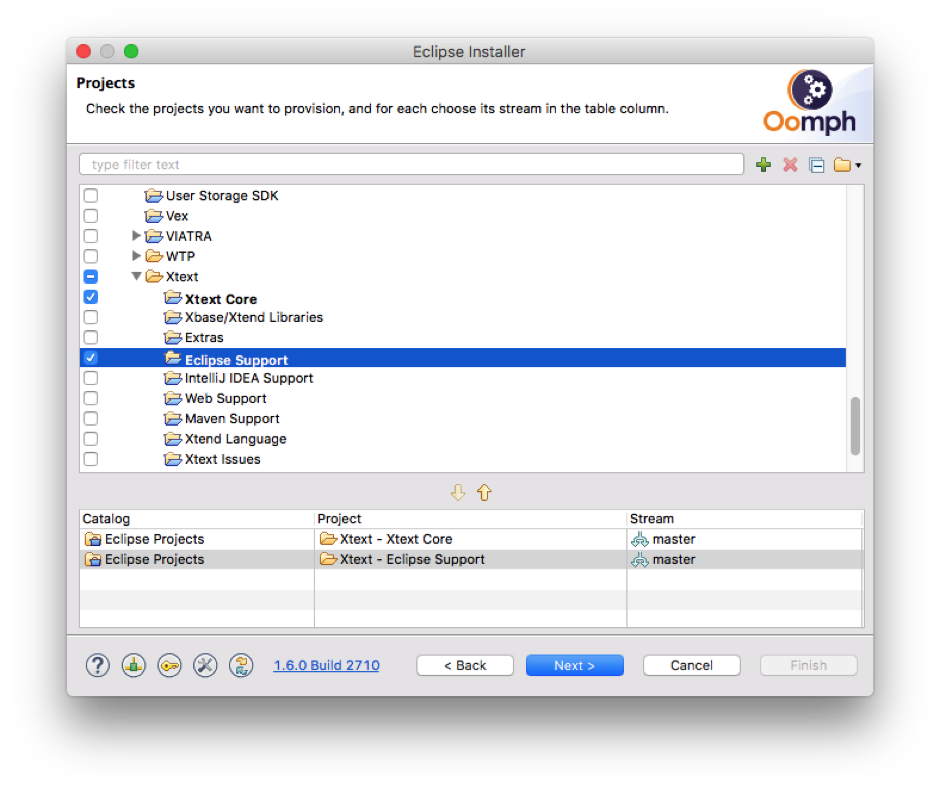Screen dimensions: 941x792
Task: Uncheck the Eclipse Support project
Action: tap(90, 357)
